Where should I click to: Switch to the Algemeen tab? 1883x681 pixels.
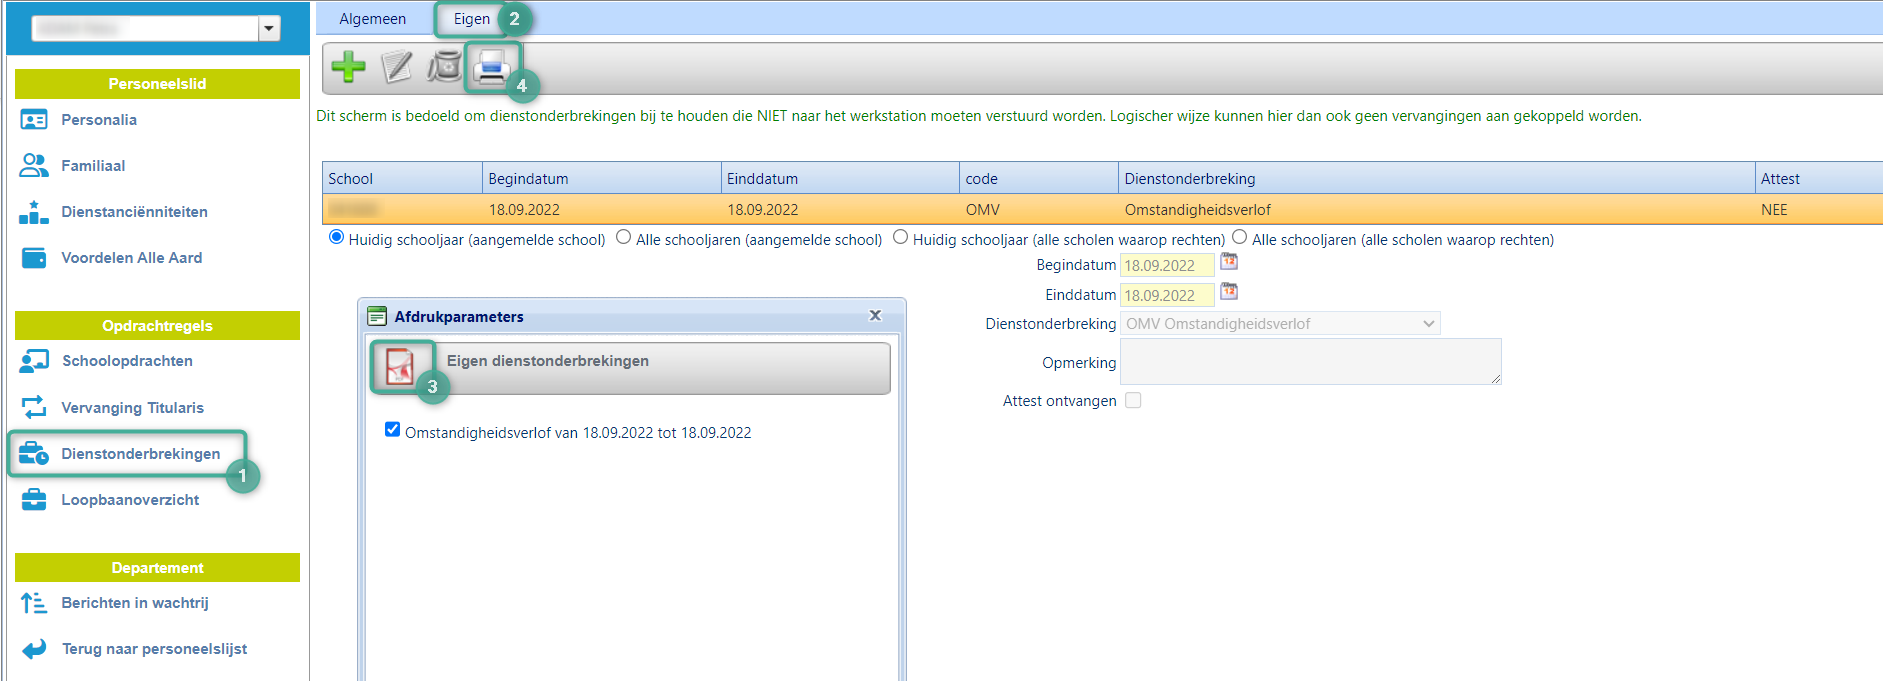pos(372,19)
